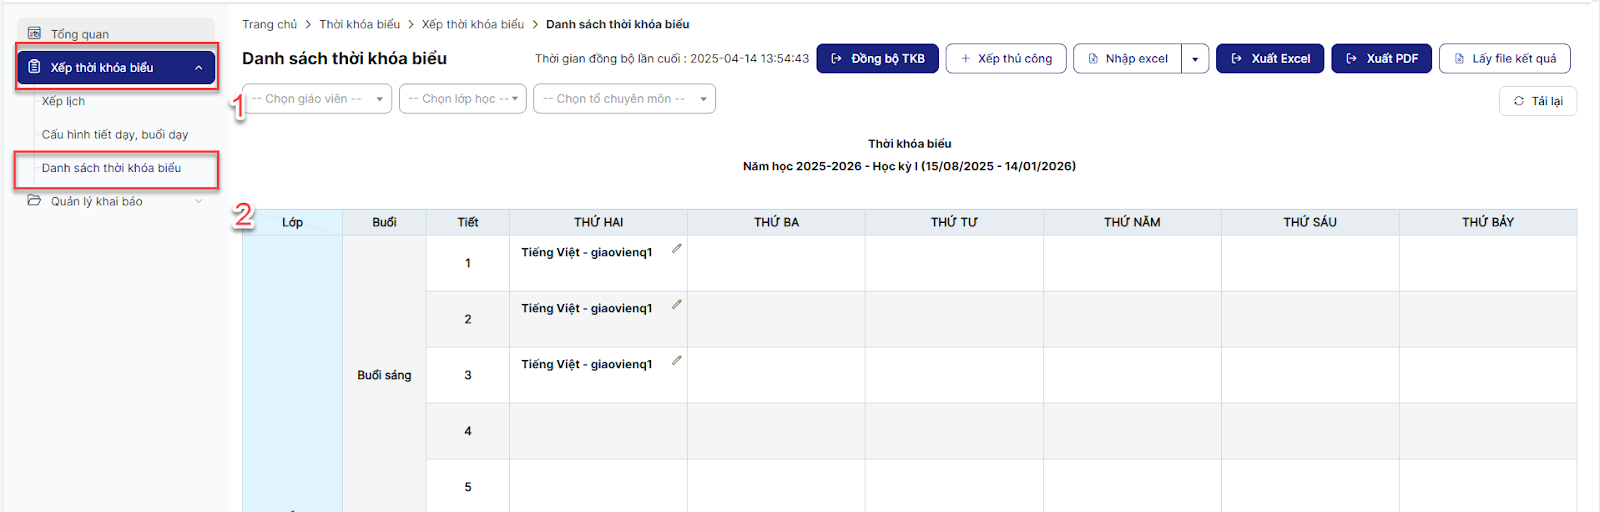The width and height of the screenshot is (1600, 512).
Task: Click pencil edit icon in Tiết 3 cell
Action: [677, 361]
